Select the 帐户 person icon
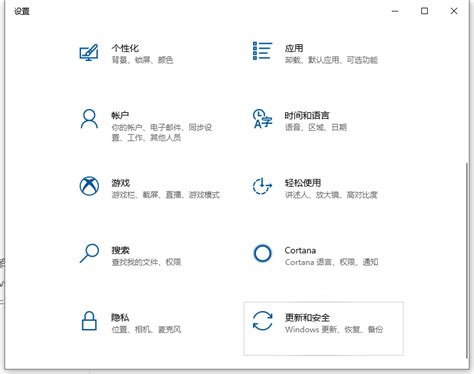Image resolution: width=474 pixels, height=374 pixels. [89, 119]
